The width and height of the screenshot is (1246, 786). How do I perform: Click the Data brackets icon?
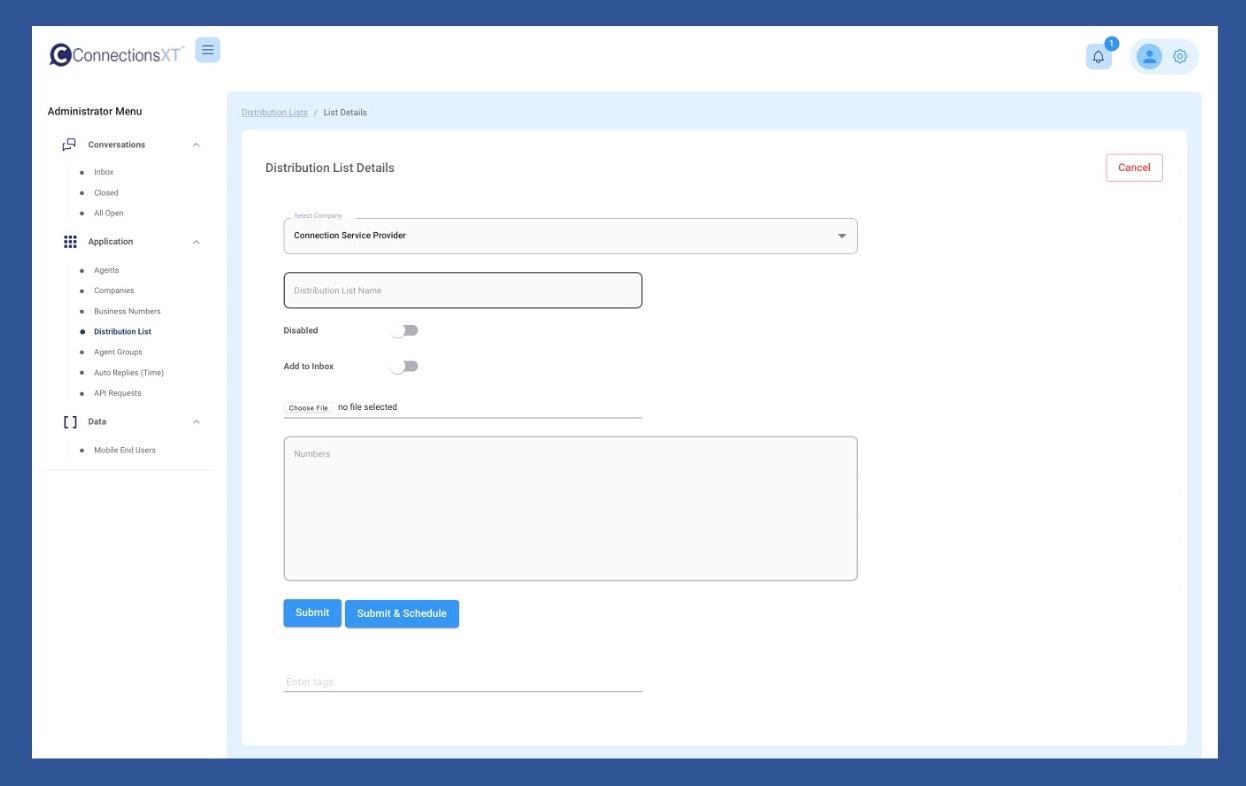pos(70,422)
